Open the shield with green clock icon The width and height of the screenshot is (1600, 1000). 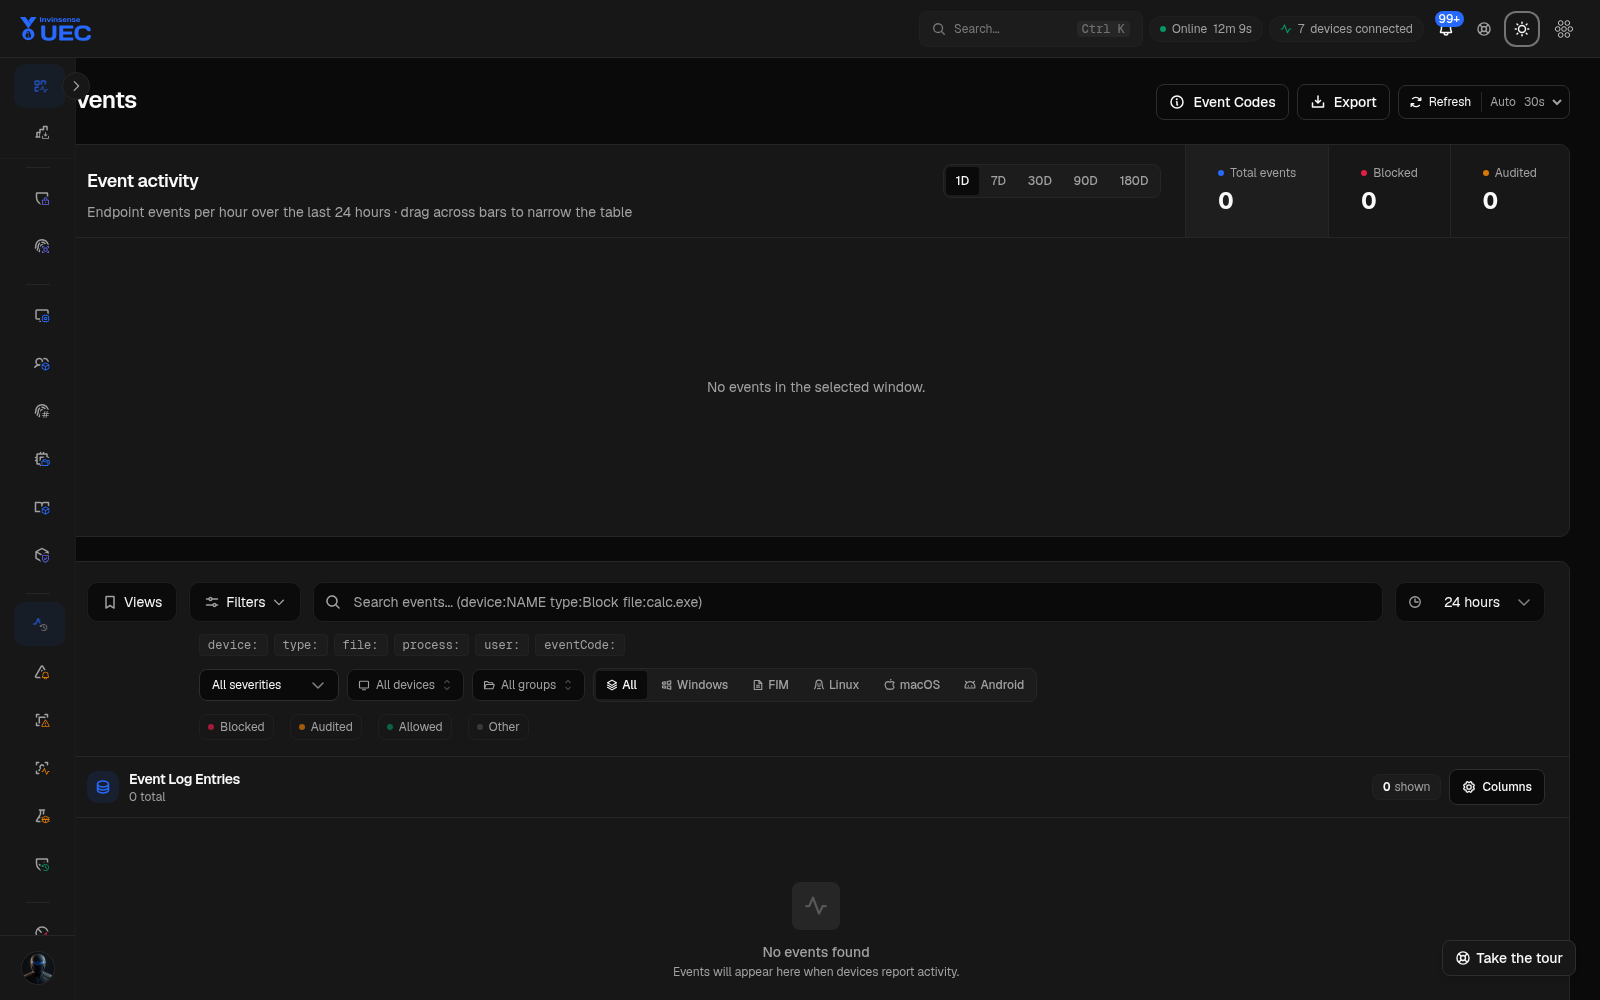click(41, 864)
